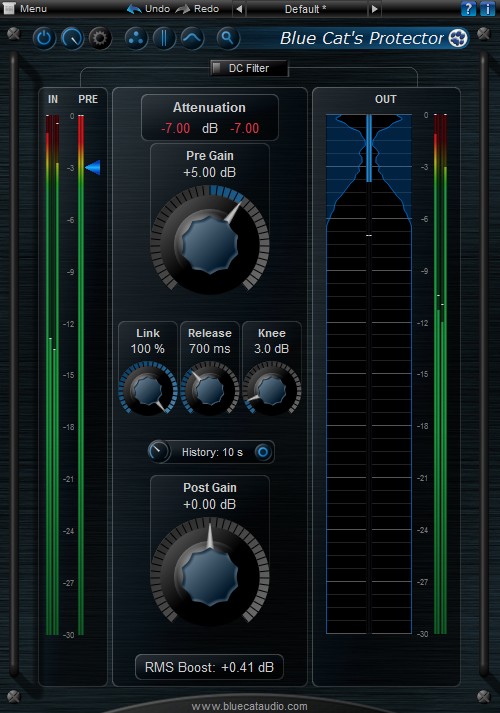Viewport: 500px width, 713px height.
Task: Click the Post Gain +0.00 dB value
Action: (x=210, y=504)
